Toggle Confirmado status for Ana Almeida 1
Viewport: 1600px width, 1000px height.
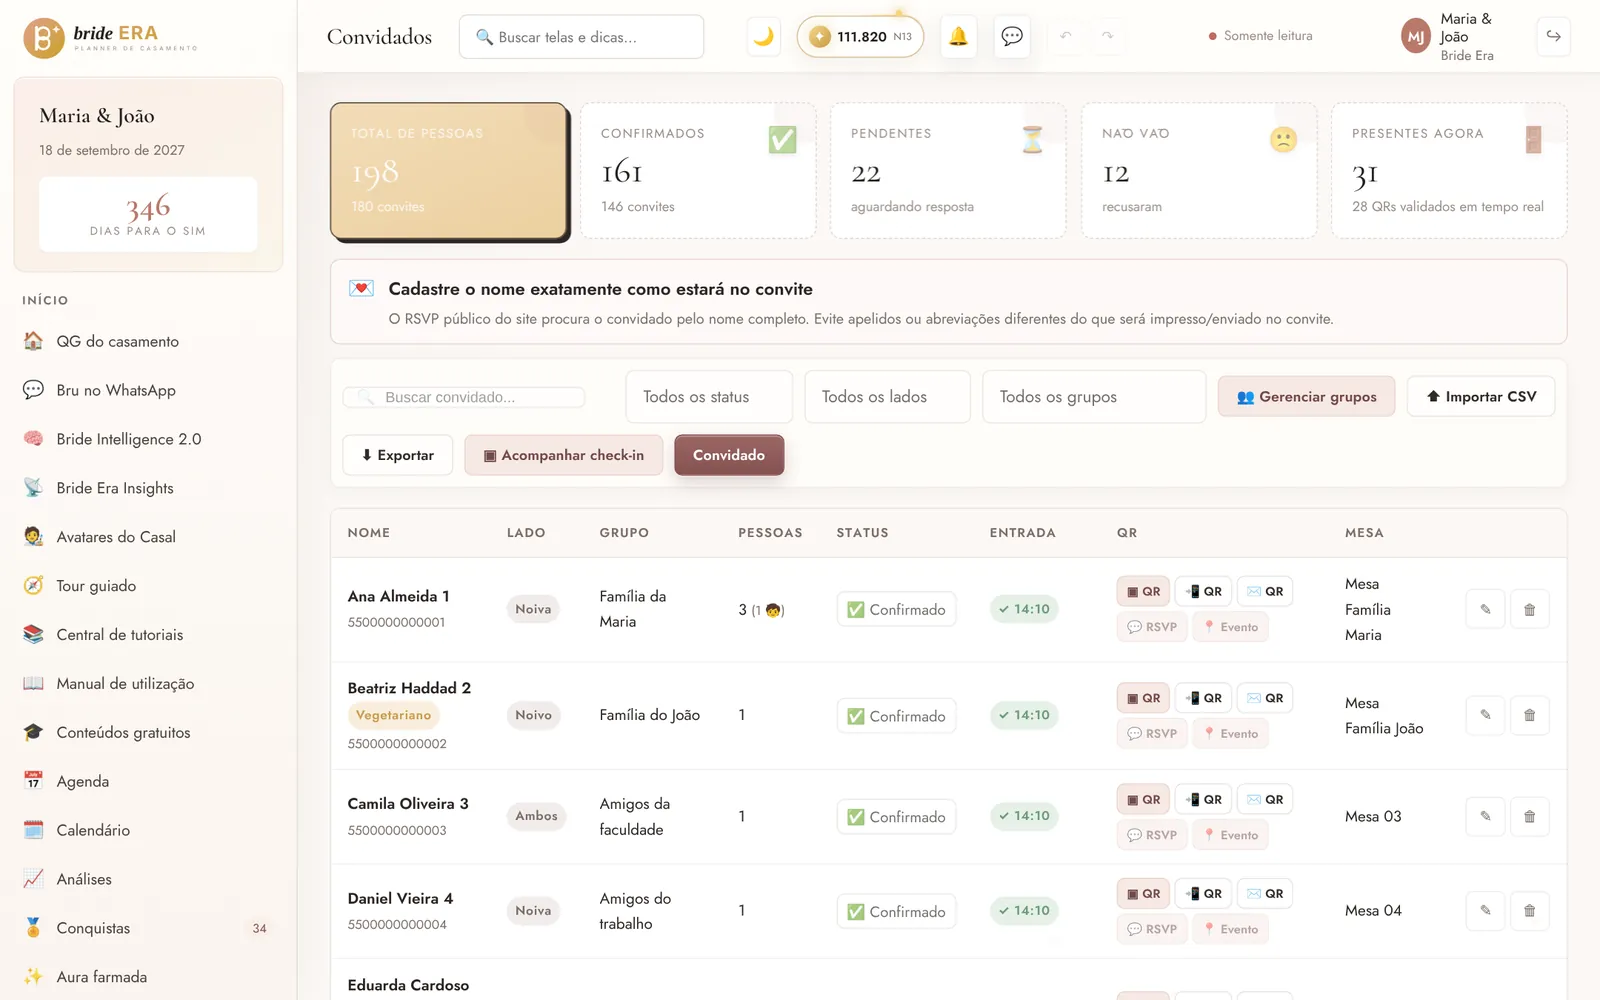[896, 610]
